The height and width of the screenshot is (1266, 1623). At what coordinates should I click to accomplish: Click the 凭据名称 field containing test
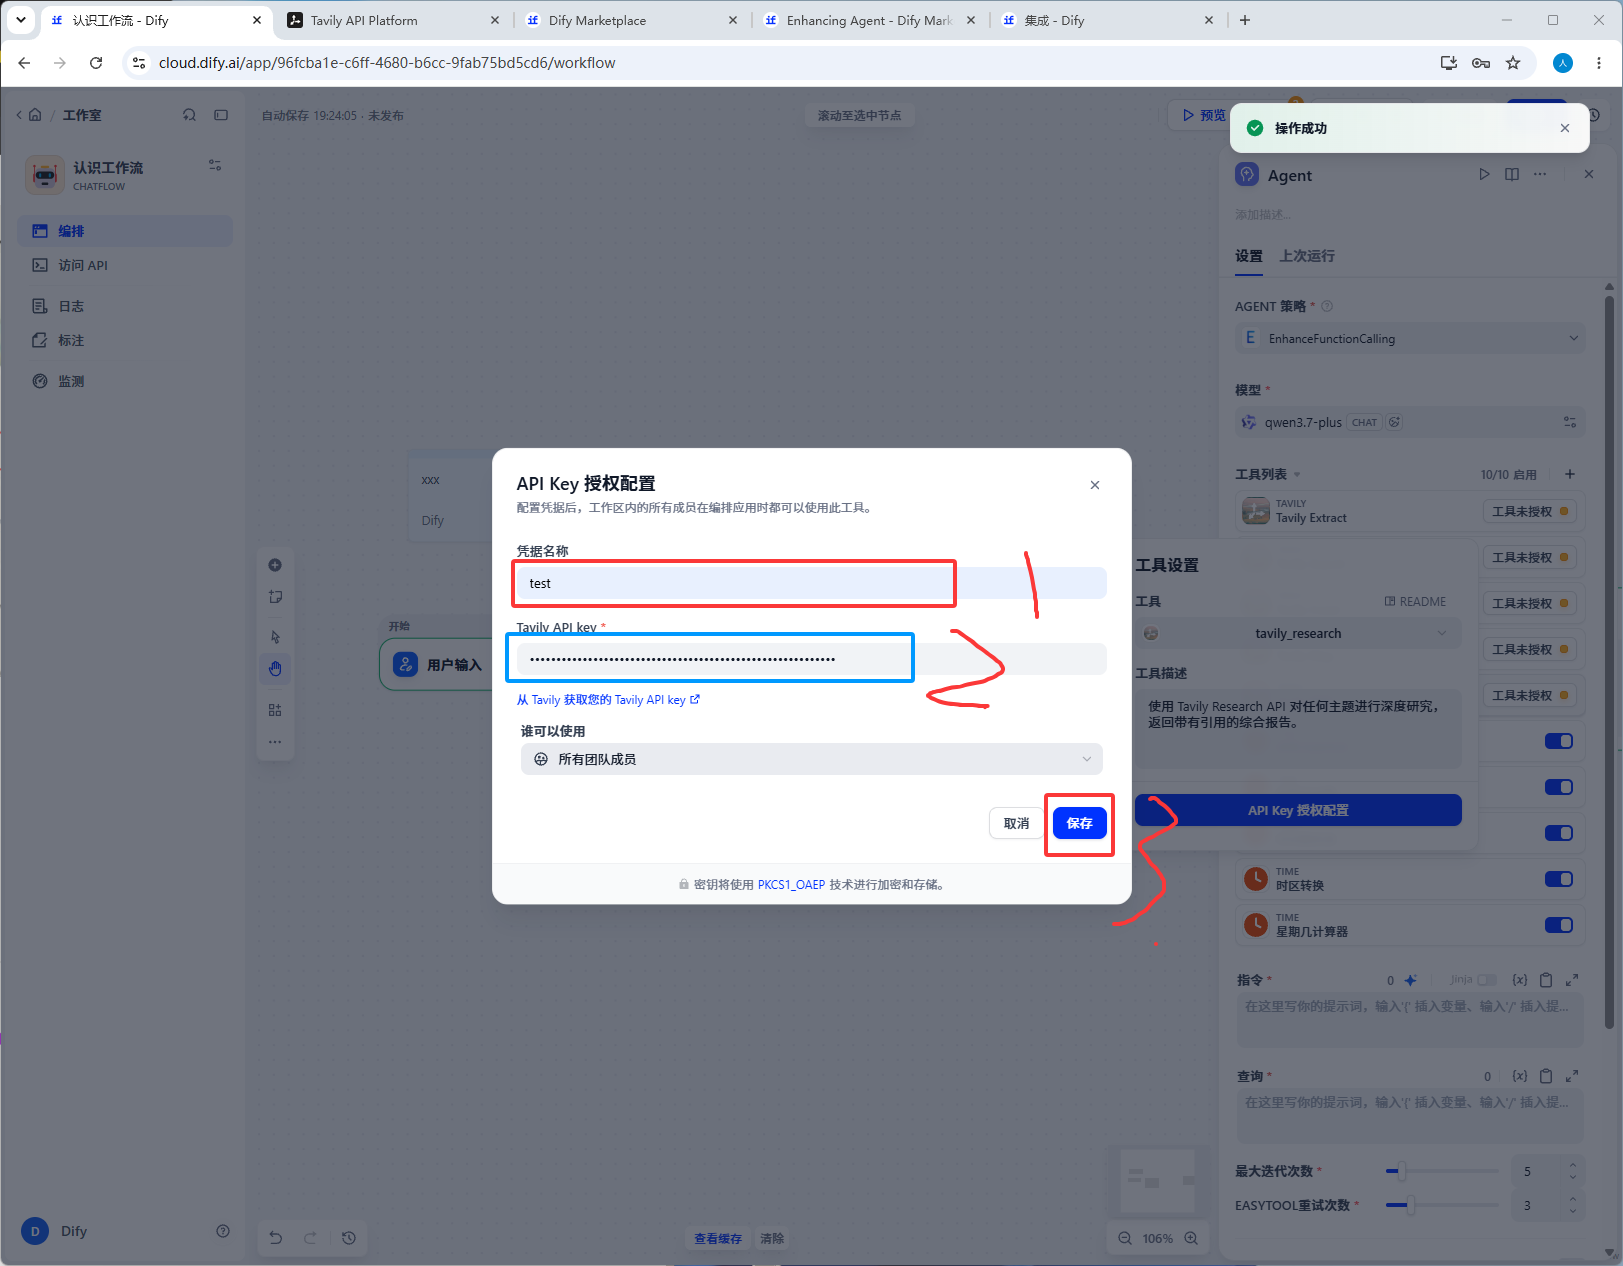811,583
